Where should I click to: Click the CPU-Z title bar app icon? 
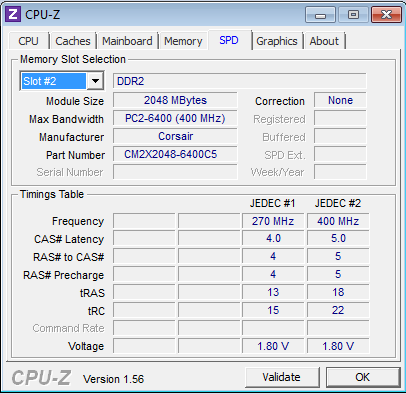click(x=13, y=14)
